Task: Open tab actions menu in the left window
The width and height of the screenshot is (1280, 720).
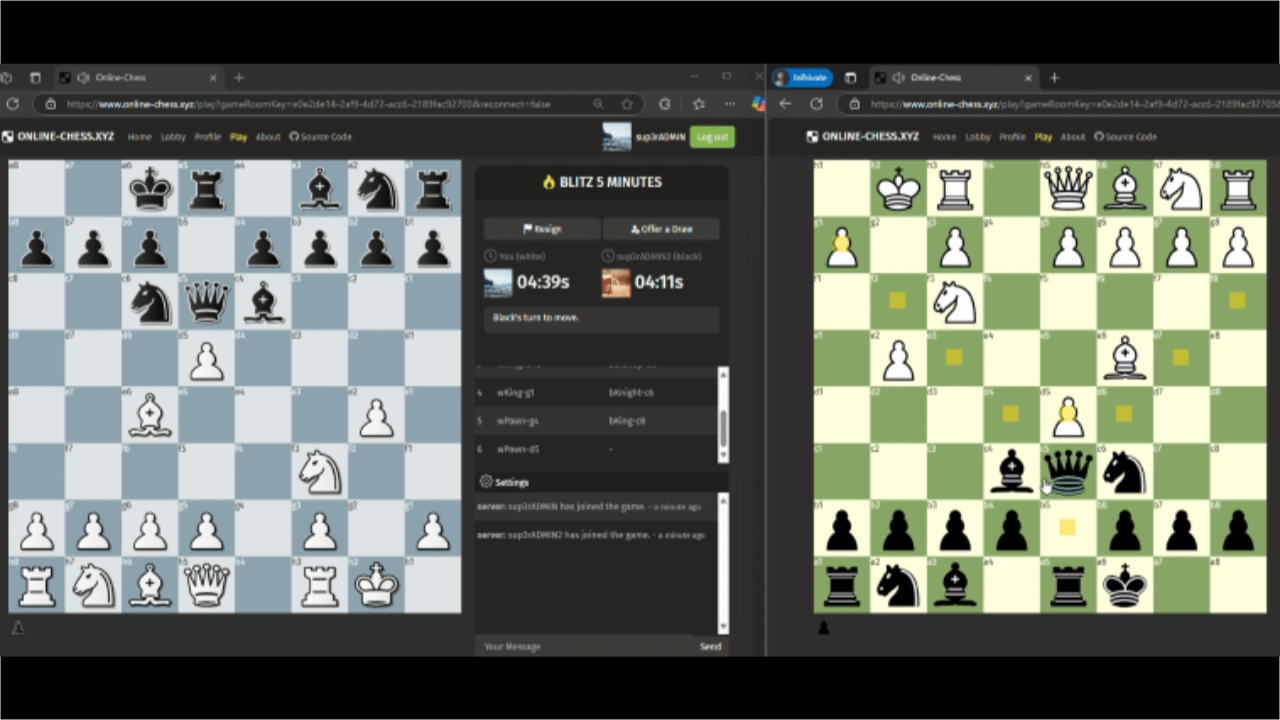Action: tap(35, 78)
